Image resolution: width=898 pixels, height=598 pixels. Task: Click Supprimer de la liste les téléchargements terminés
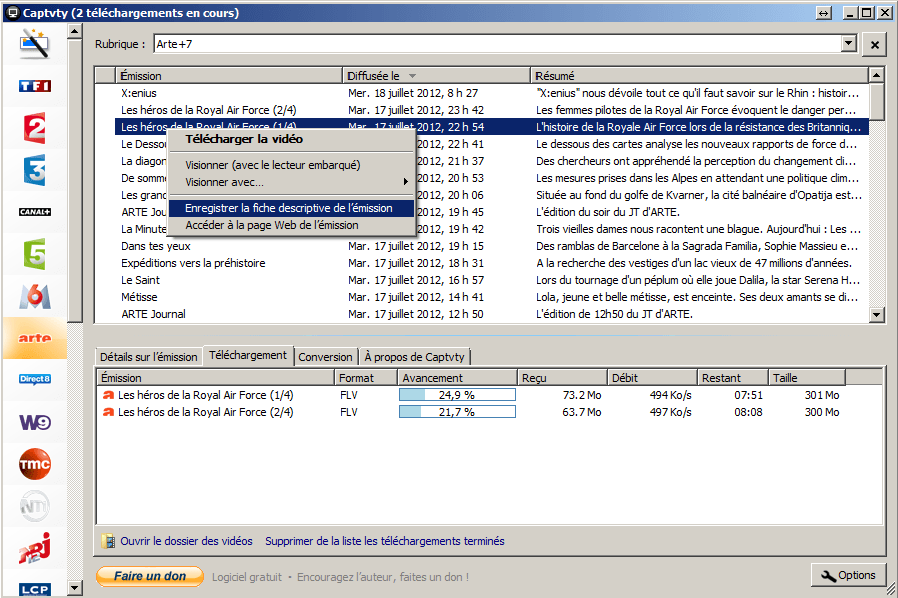[x=385, y=541]
